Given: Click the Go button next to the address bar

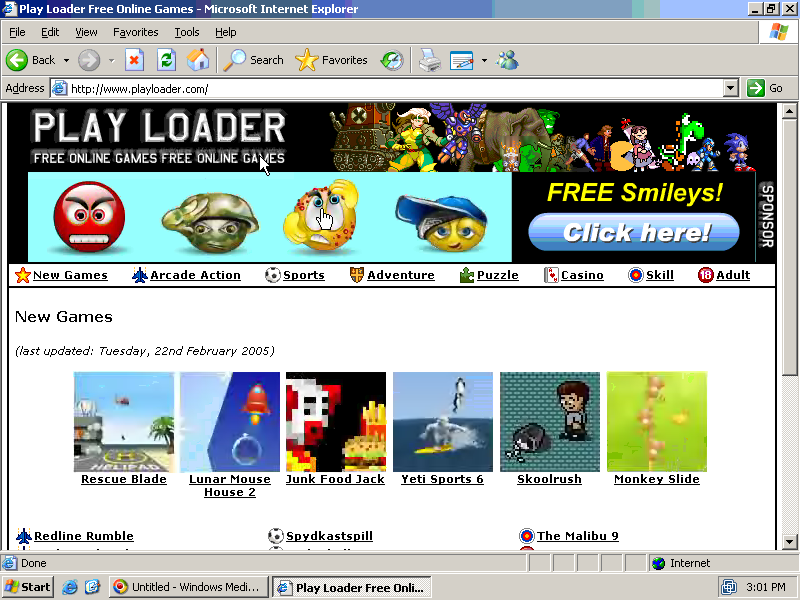Looking at the screenshot, I should tap(765, 88).
